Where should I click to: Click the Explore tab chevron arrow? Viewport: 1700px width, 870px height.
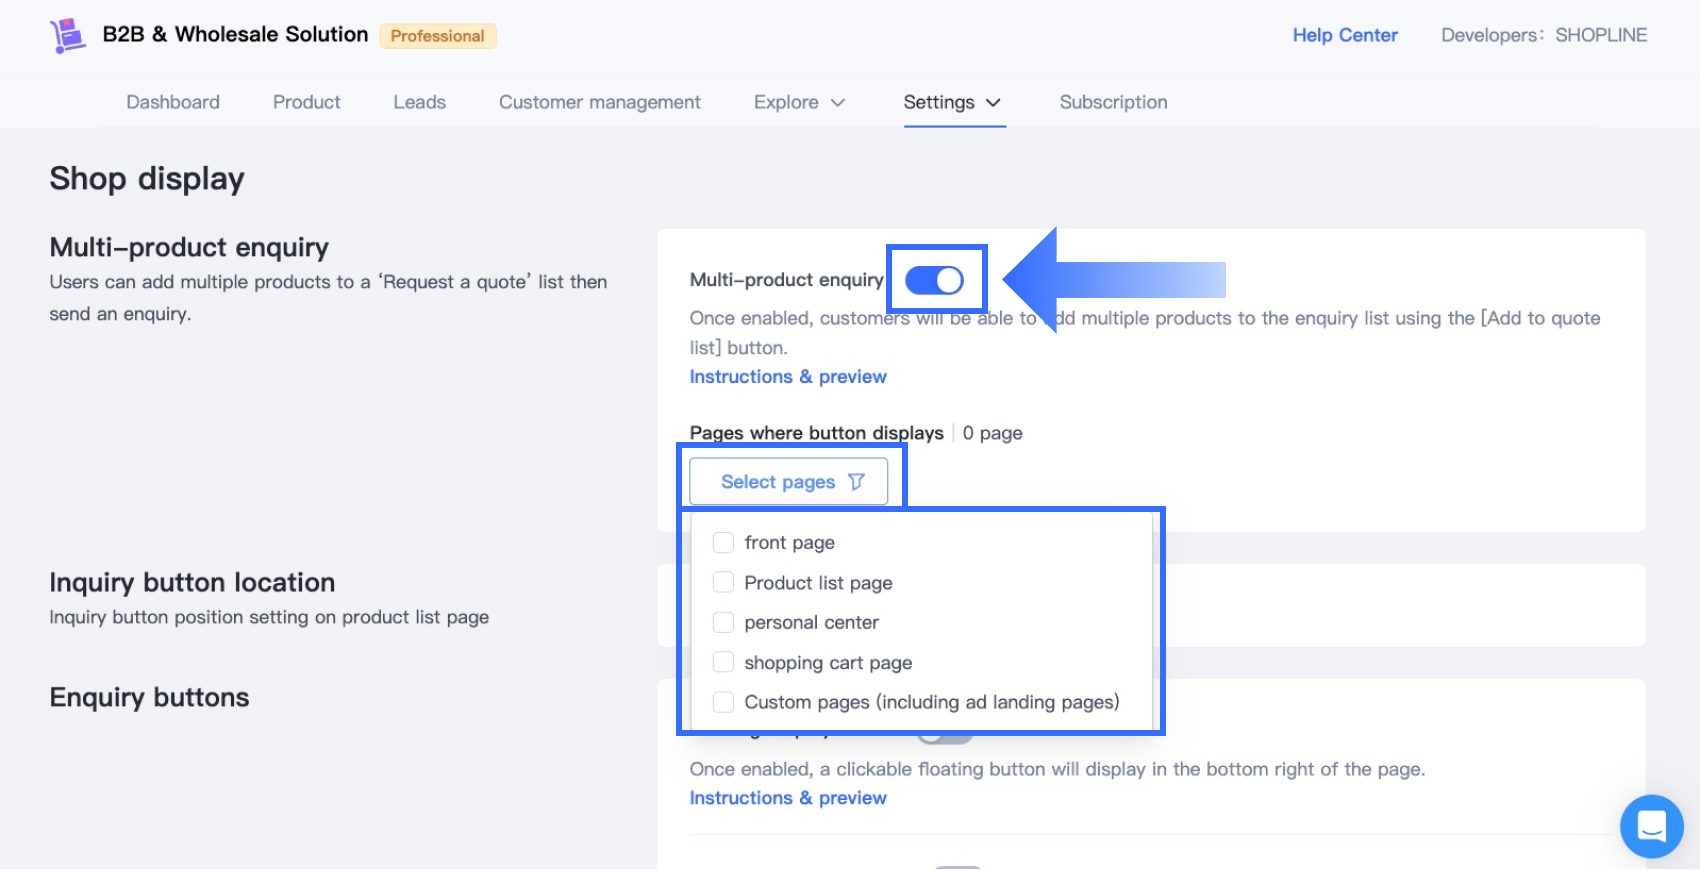[x=838, y=103]
